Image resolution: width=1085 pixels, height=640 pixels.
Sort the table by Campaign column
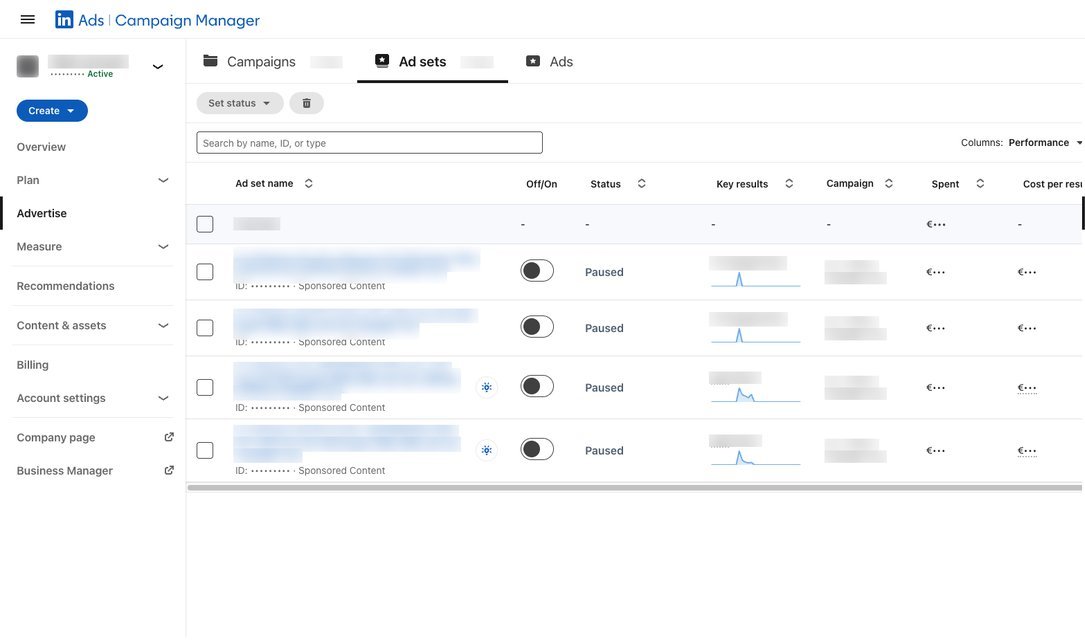point(888,183)
